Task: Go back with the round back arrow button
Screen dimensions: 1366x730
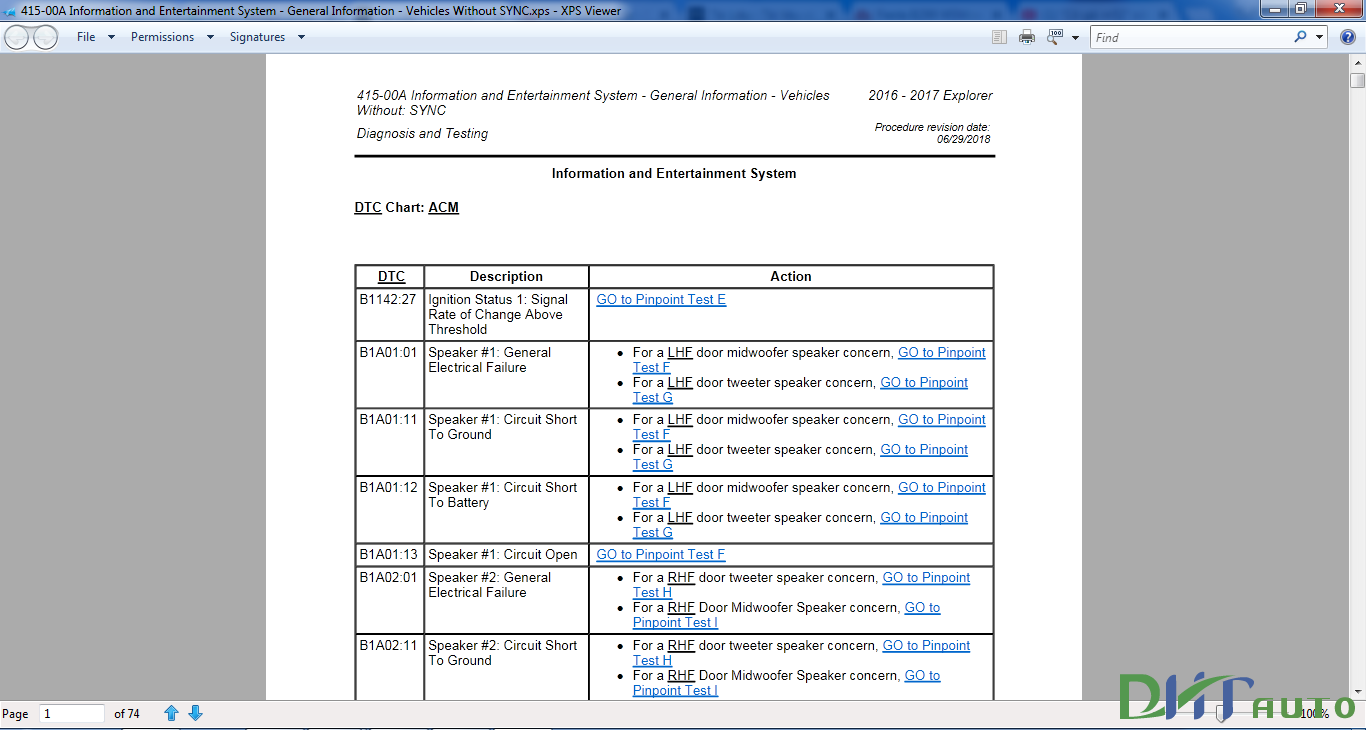Action: point(17,38)
